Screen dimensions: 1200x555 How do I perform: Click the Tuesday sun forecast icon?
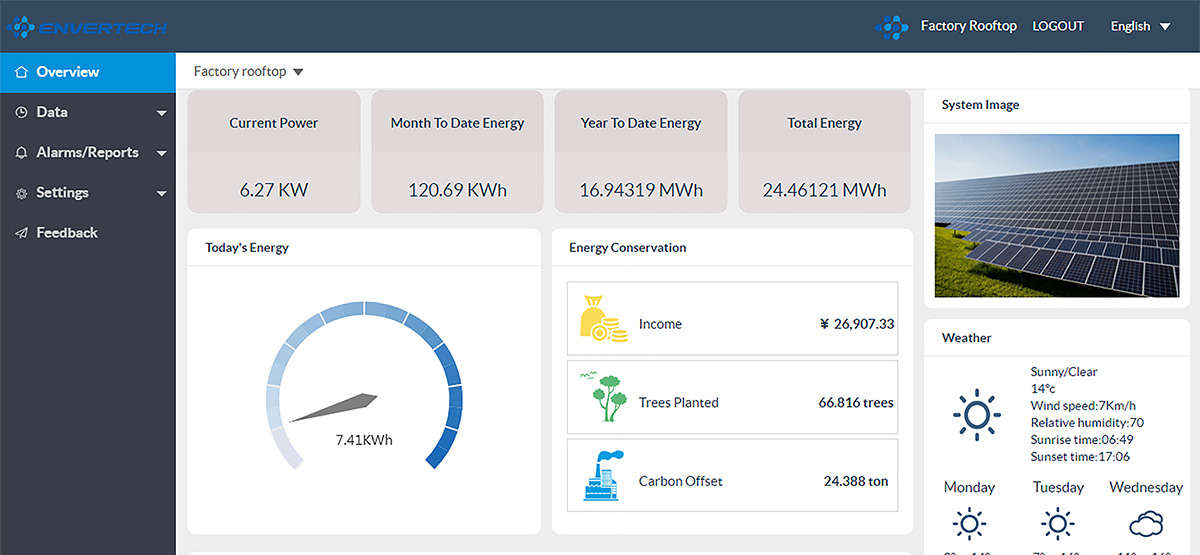[1056, 523]
